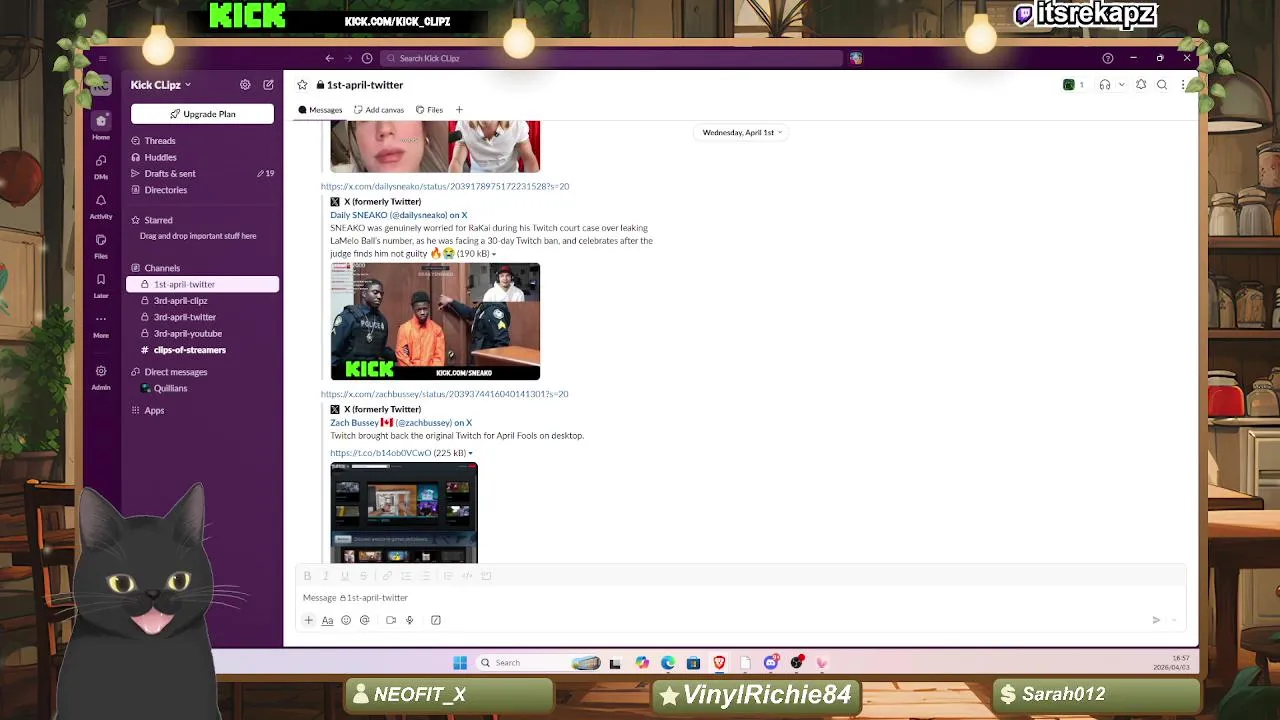Open Home in the Slack rail

click(101, 126)
